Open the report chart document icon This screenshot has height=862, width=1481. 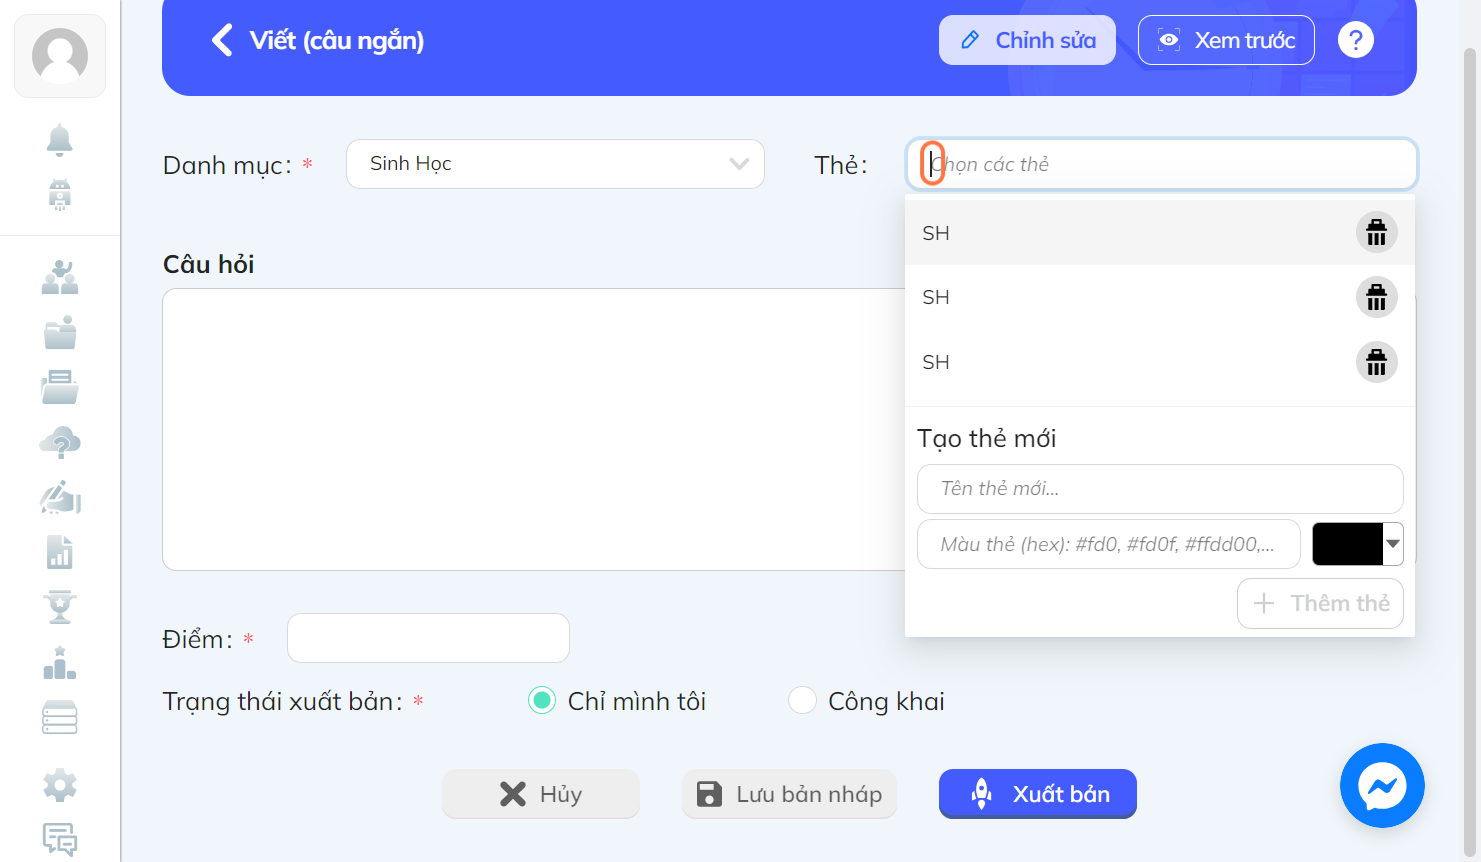coord(60,552)
